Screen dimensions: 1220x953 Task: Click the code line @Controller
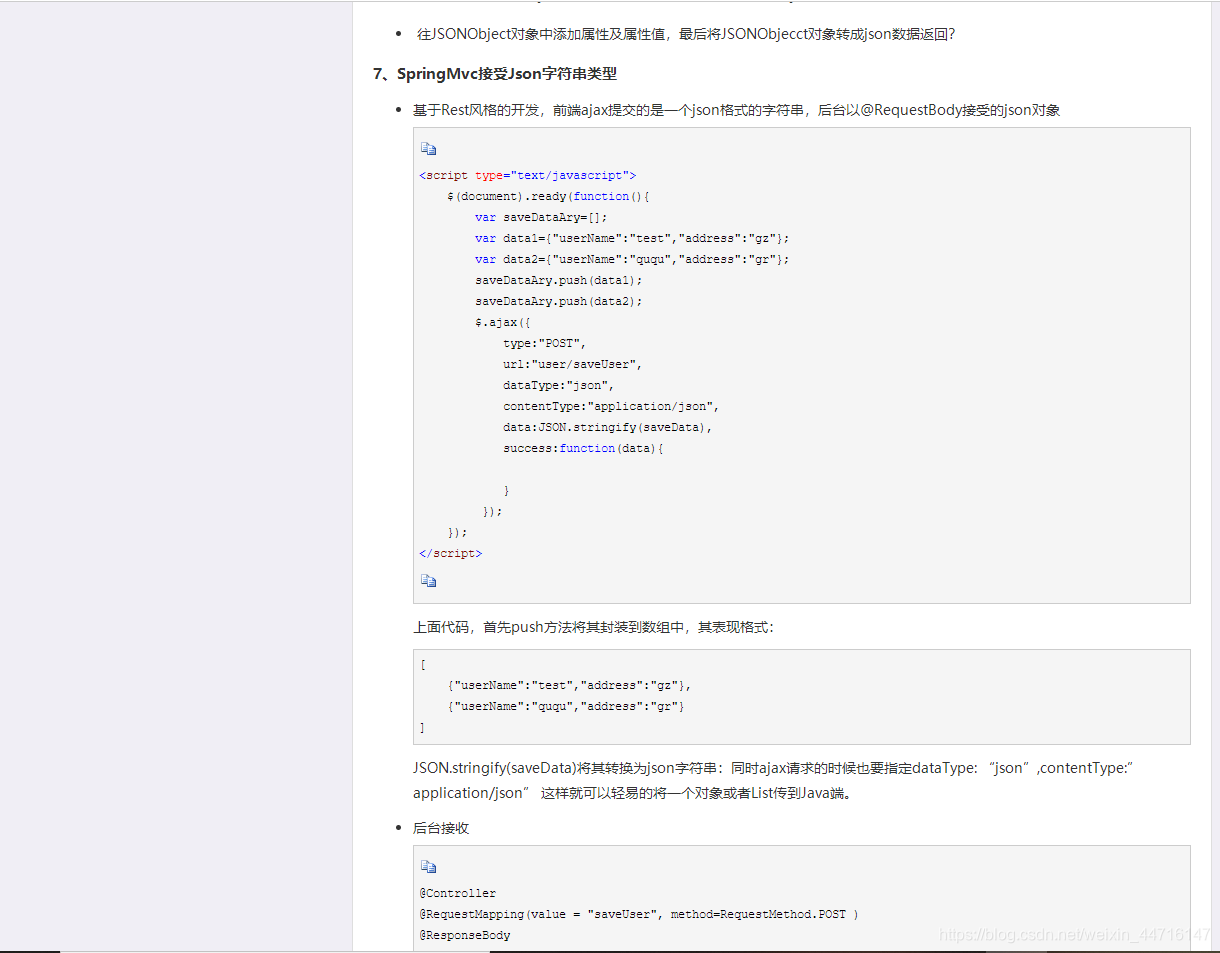point(458,893)
